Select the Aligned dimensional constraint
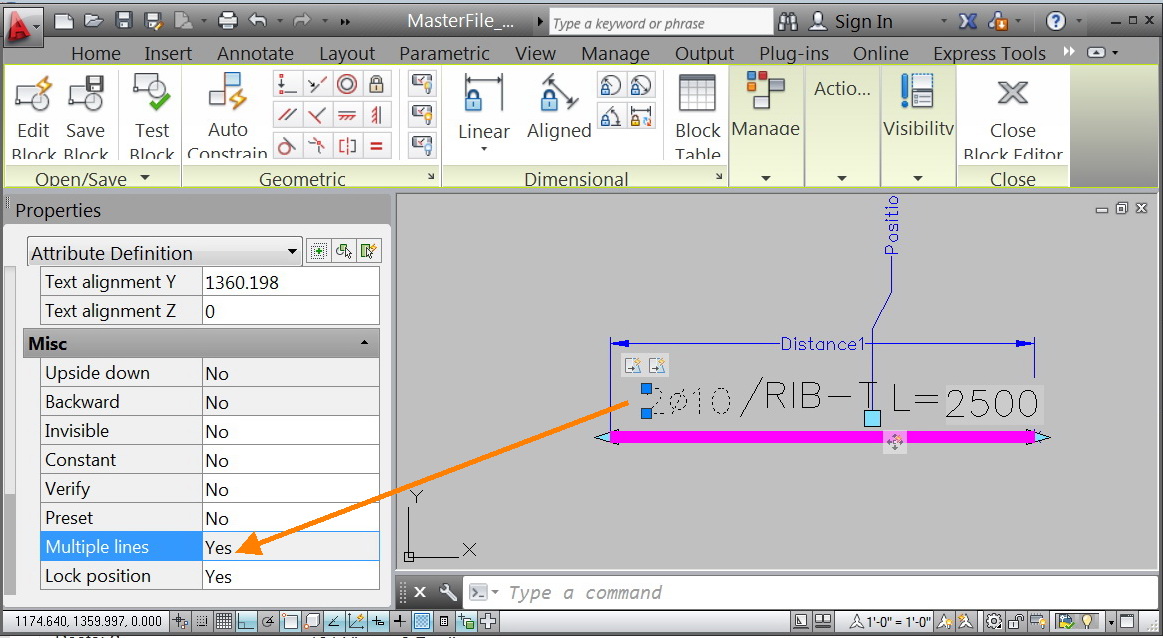This screenshot has width=1163, height=638. (x=559, y=108)
